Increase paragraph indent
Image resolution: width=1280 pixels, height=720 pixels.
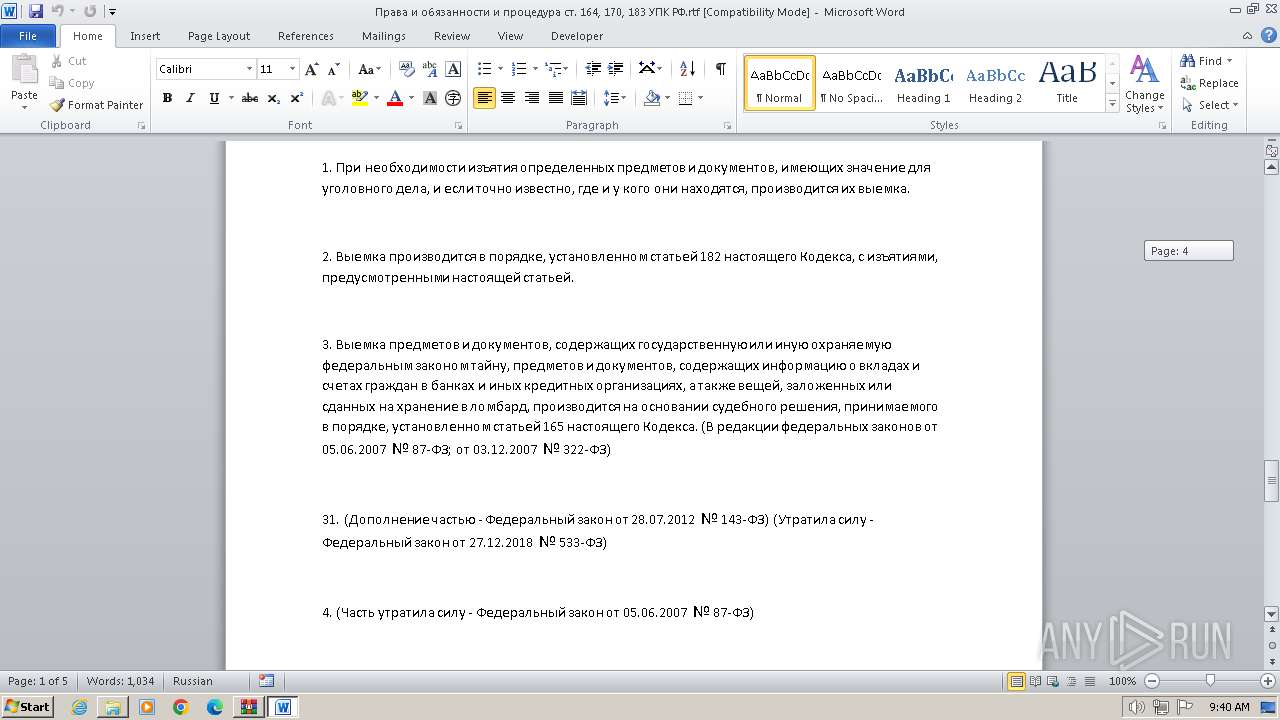pyautogui.click(x=617, y=69)
